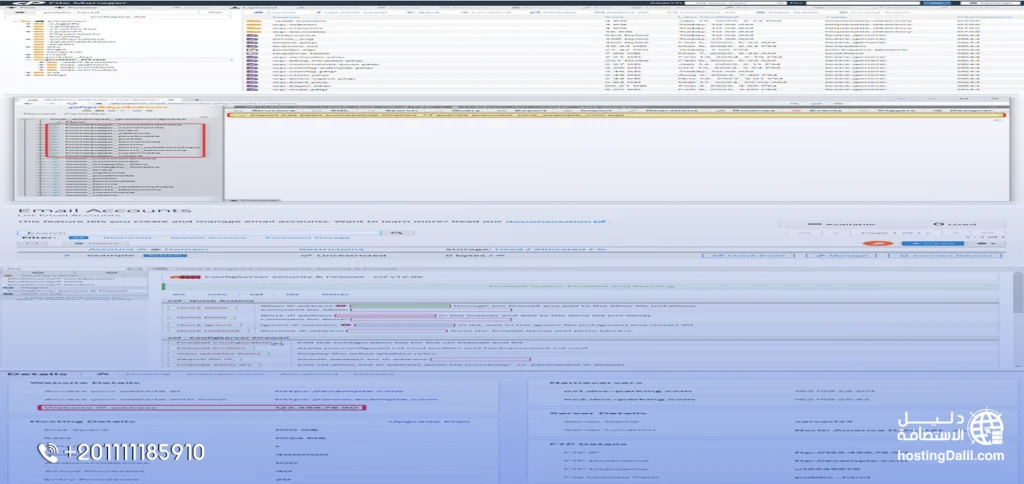Open the Upgrade Plan link in Hosting Details
Viewport: 1024px width, 484px height.
coord(429,422)
